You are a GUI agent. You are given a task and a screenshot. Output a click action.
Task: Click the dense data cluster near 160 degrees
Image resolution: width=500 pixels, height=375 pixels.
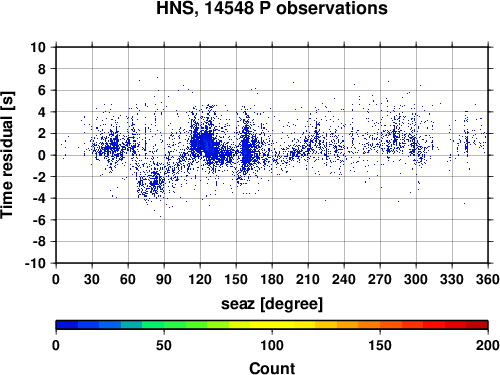coord(247,150)
